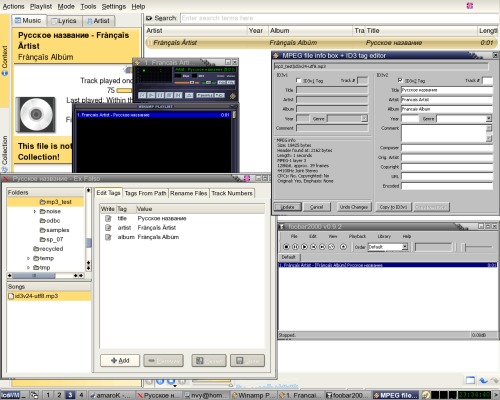Toggle the write checkbox for the title tag

[108, 218]
